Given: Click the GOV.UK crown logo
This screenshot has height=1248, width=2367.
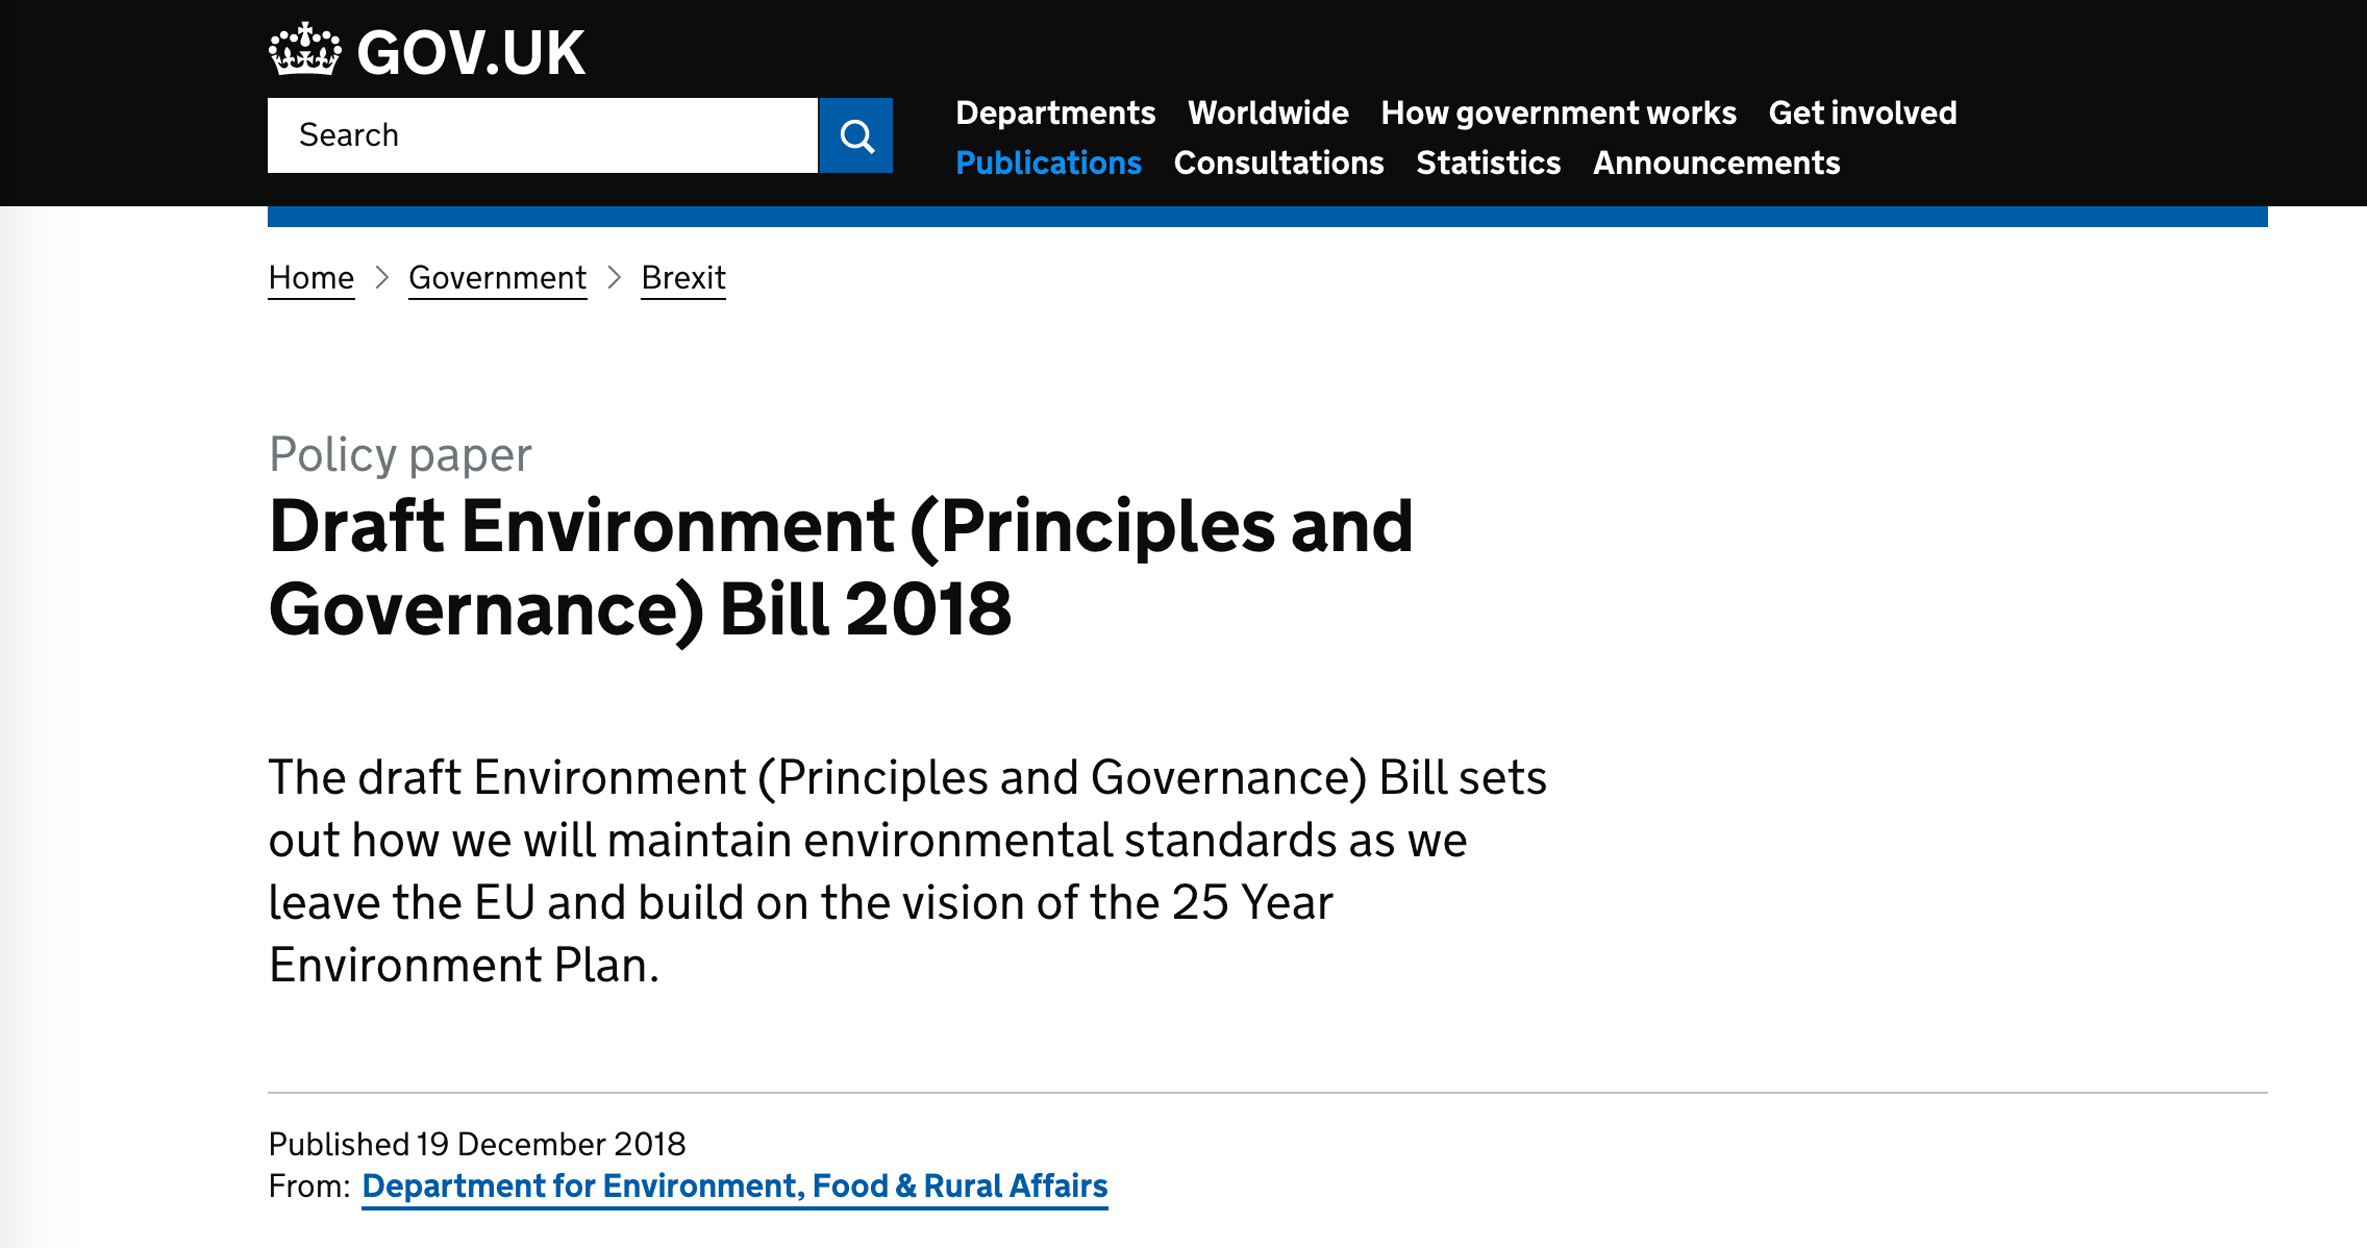Looking at the screenshot, I should click(305, 50).
